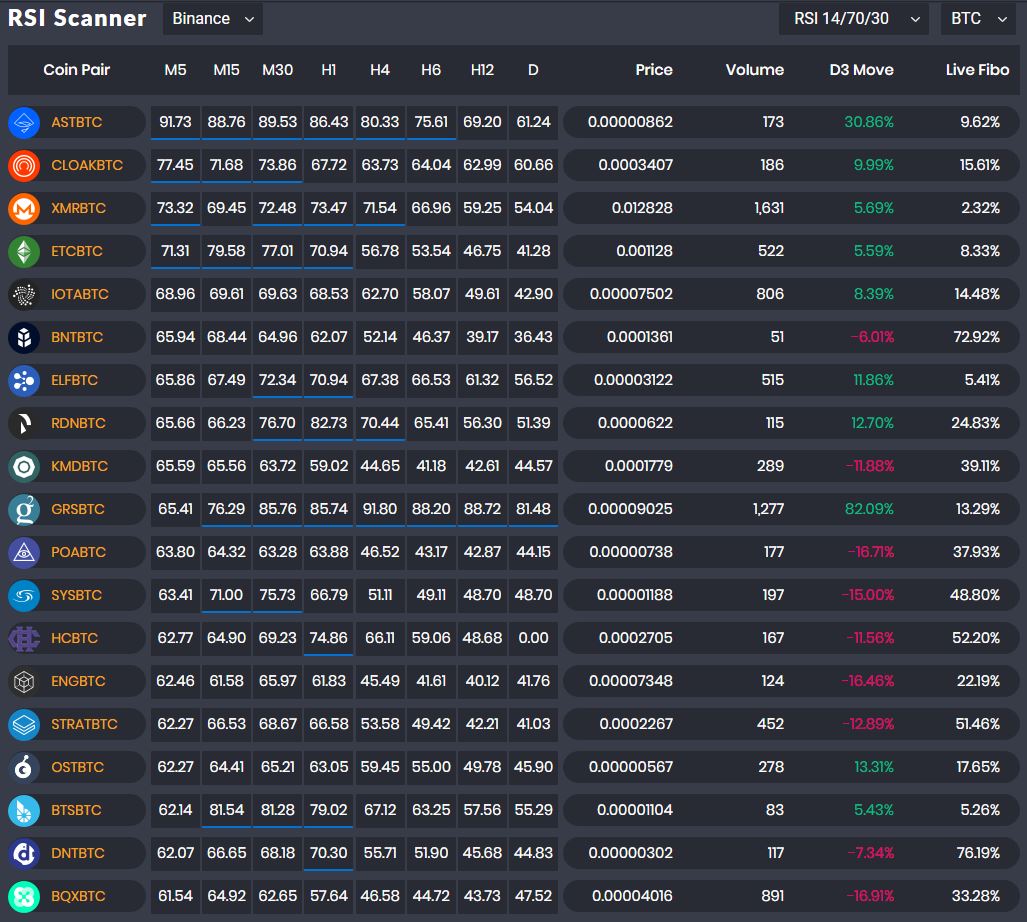Click BNTBTC D3 Move -6.01%
The image size is (1027, 922).
pos(872,338)
